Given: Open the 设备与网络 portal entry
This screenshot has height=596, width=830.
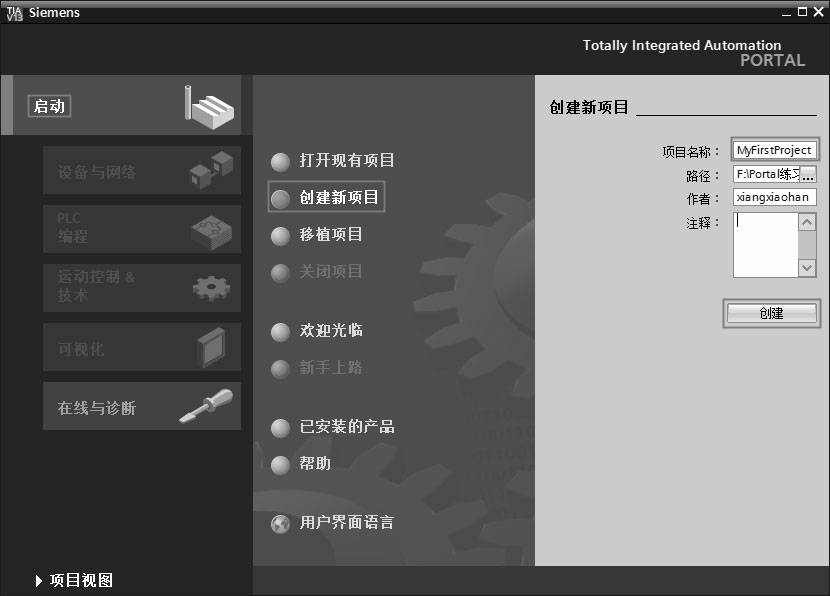Looking at the screenshot, I should (x=142, y=170).
